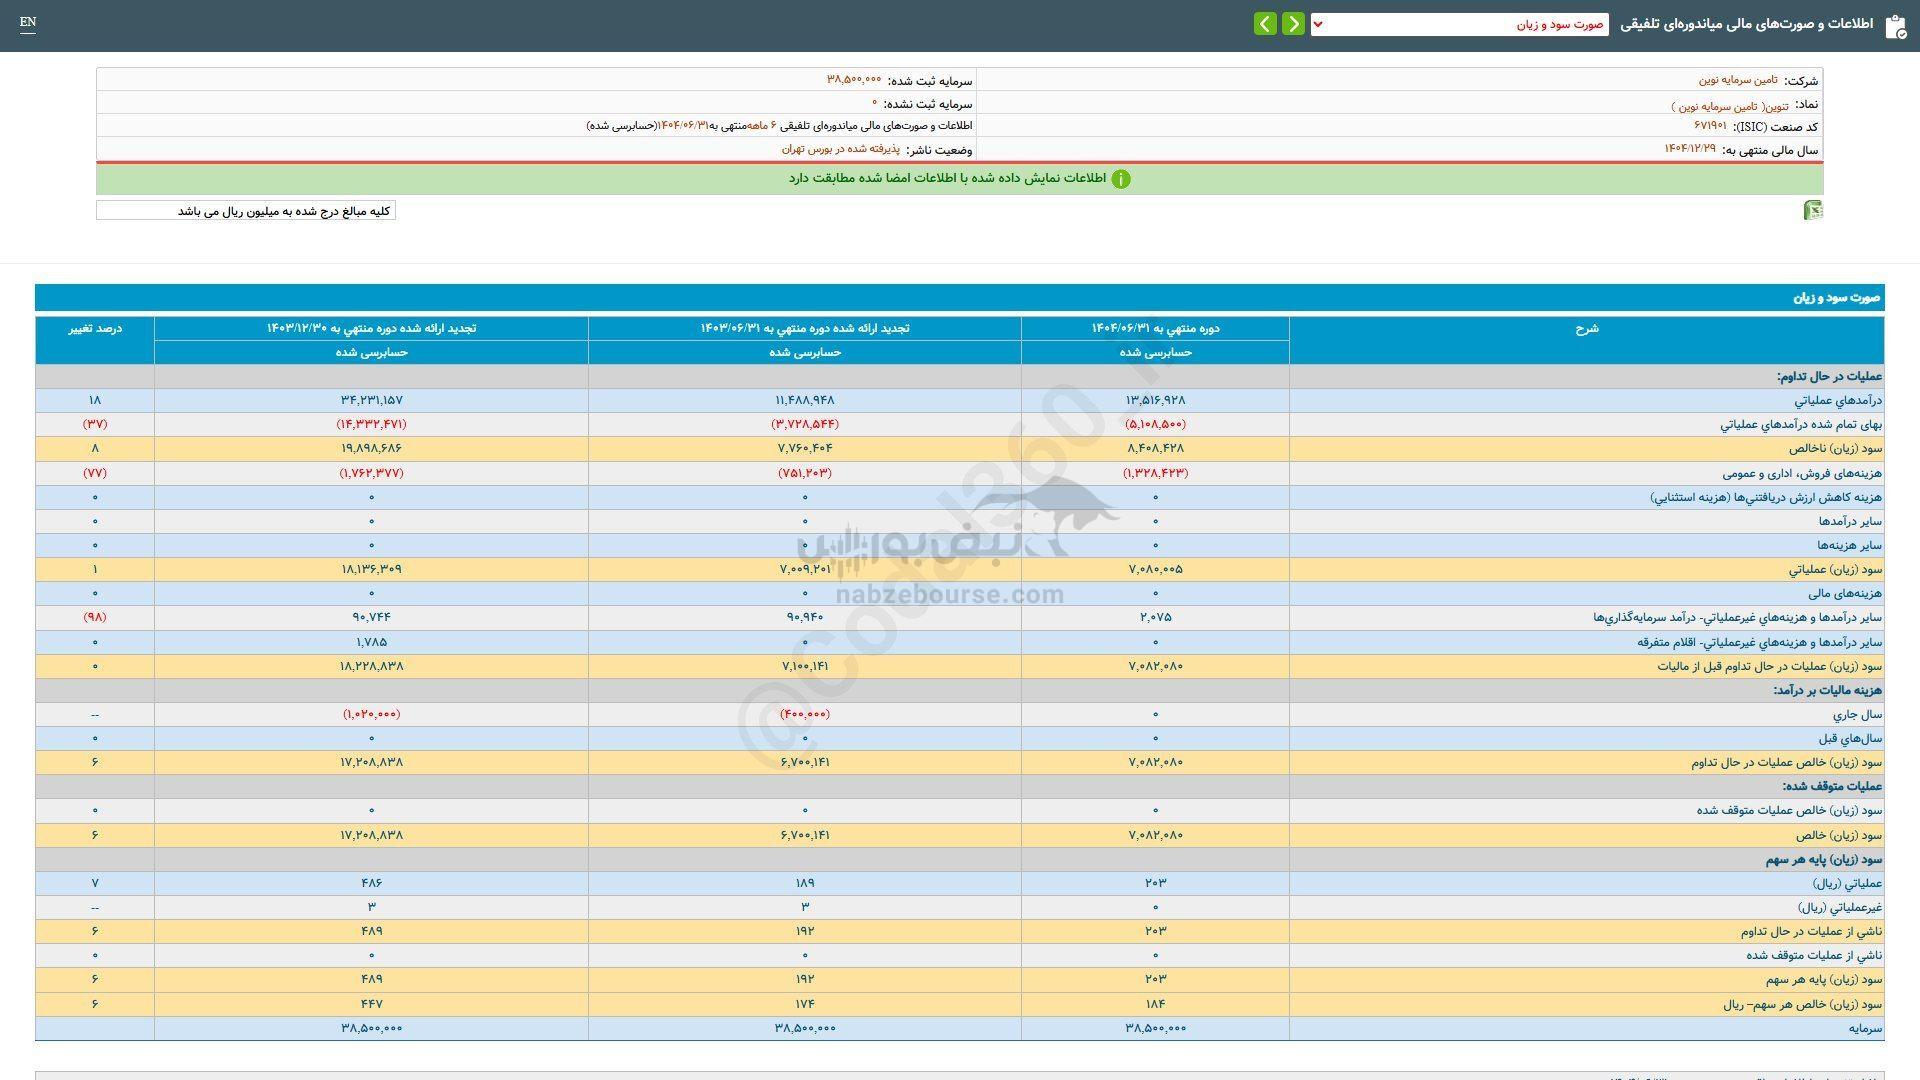Image resolution: width=1920 pixels, height=1080 pixels.
Task: Click the green info icon in banner
Action: (1121, 179)
